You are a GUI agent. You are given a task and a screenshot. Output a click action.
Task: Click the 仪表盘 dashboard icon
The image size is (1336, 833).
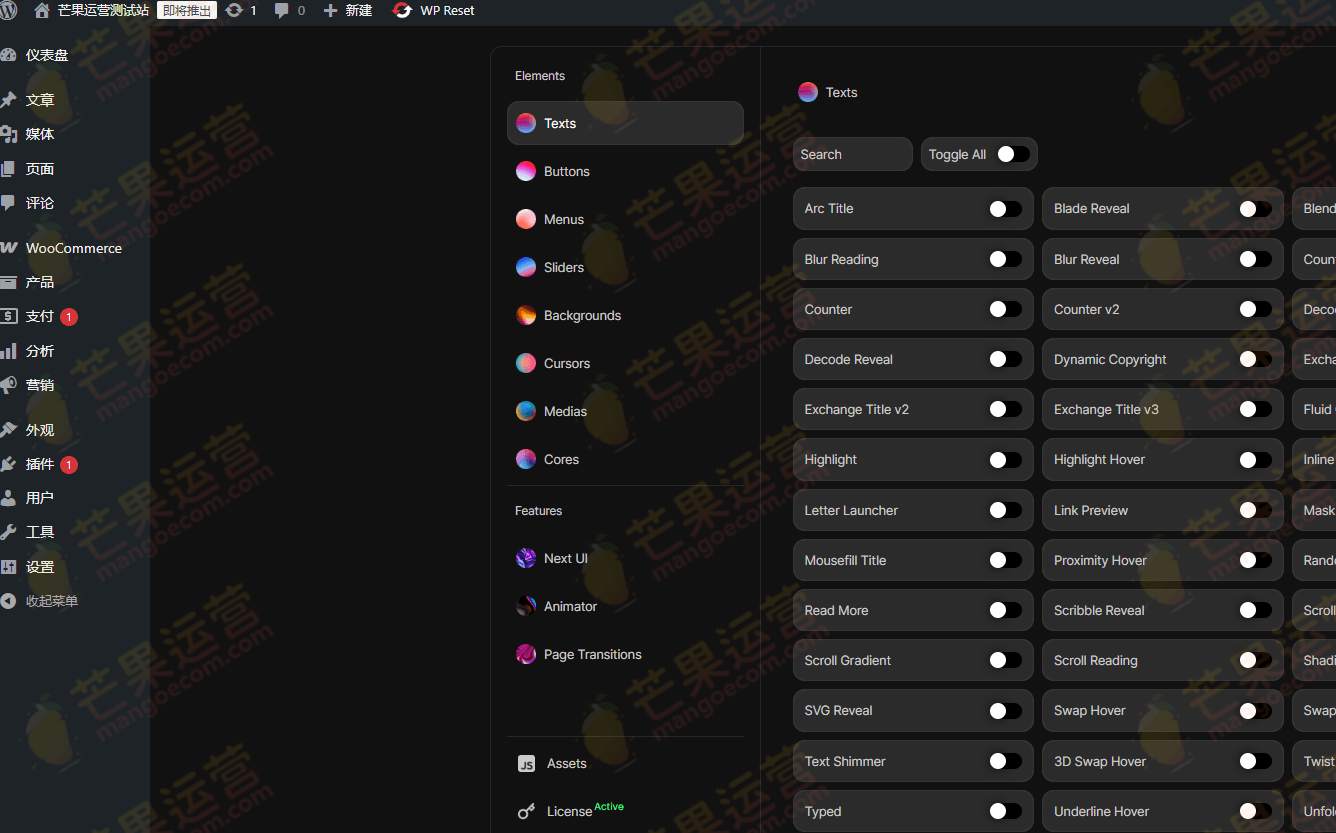click(8, 55)
